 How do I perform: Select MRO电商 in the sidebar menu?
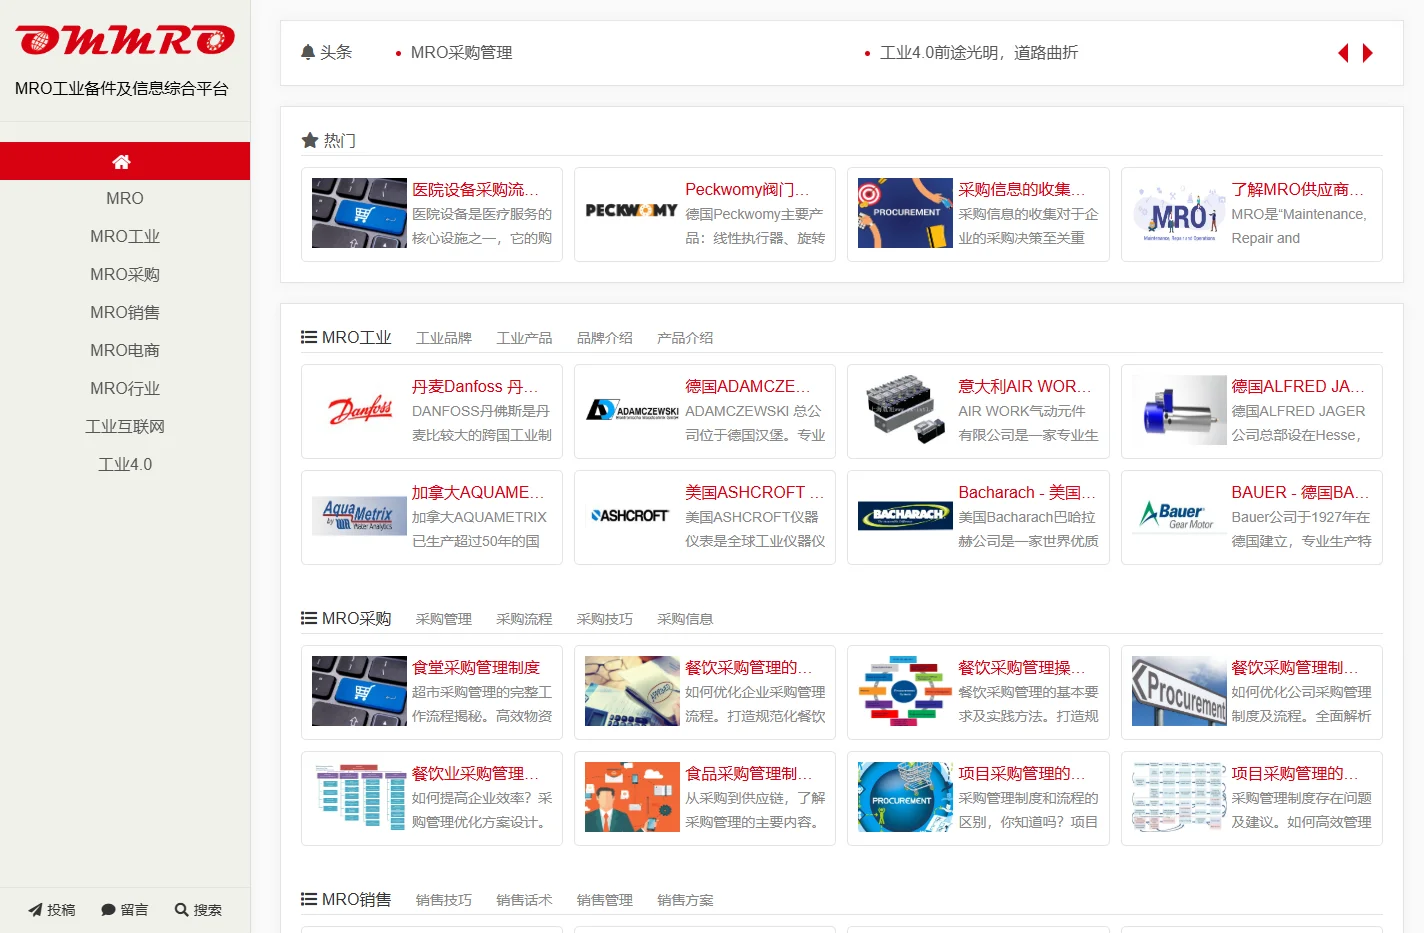[125, 351]
